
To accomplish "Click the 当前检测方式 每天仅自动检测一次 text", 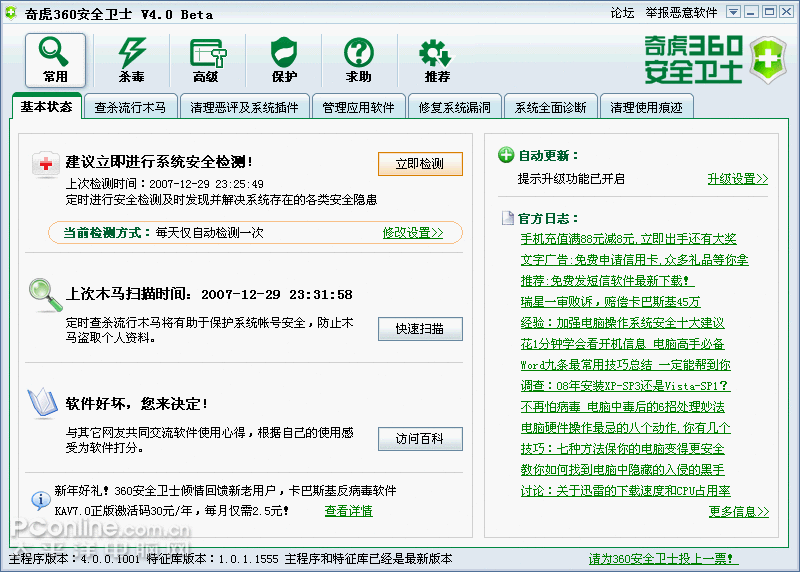I will pos(163,233).
